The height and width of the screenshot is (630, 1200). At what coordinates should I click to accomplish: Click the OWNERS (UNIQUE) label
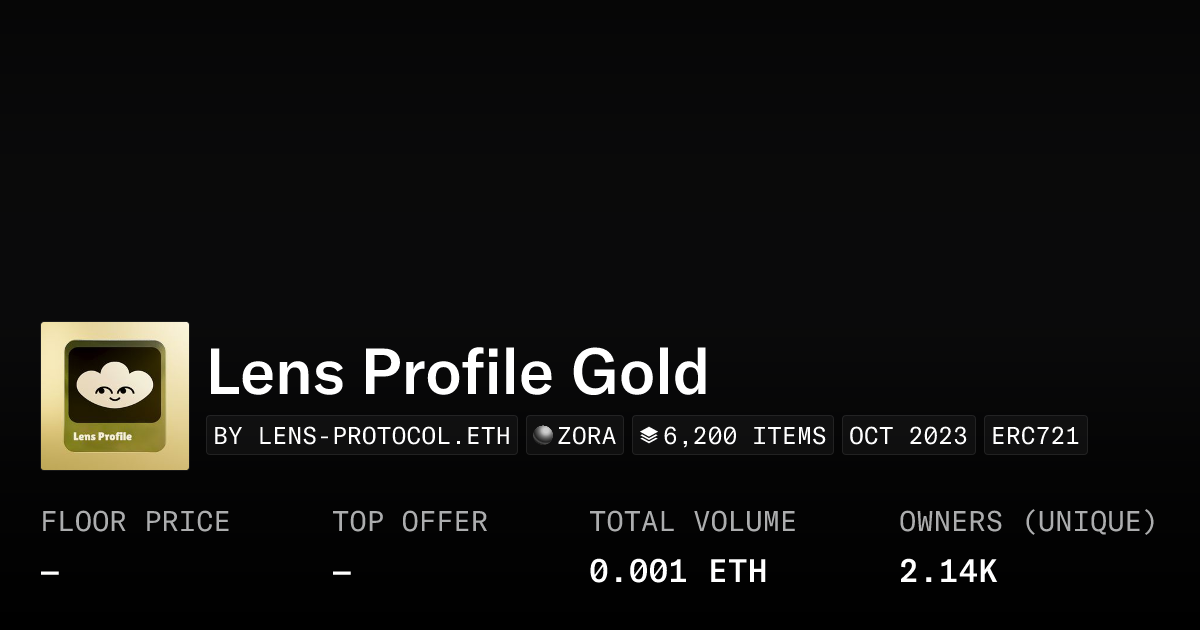(x=1027, y=522)
